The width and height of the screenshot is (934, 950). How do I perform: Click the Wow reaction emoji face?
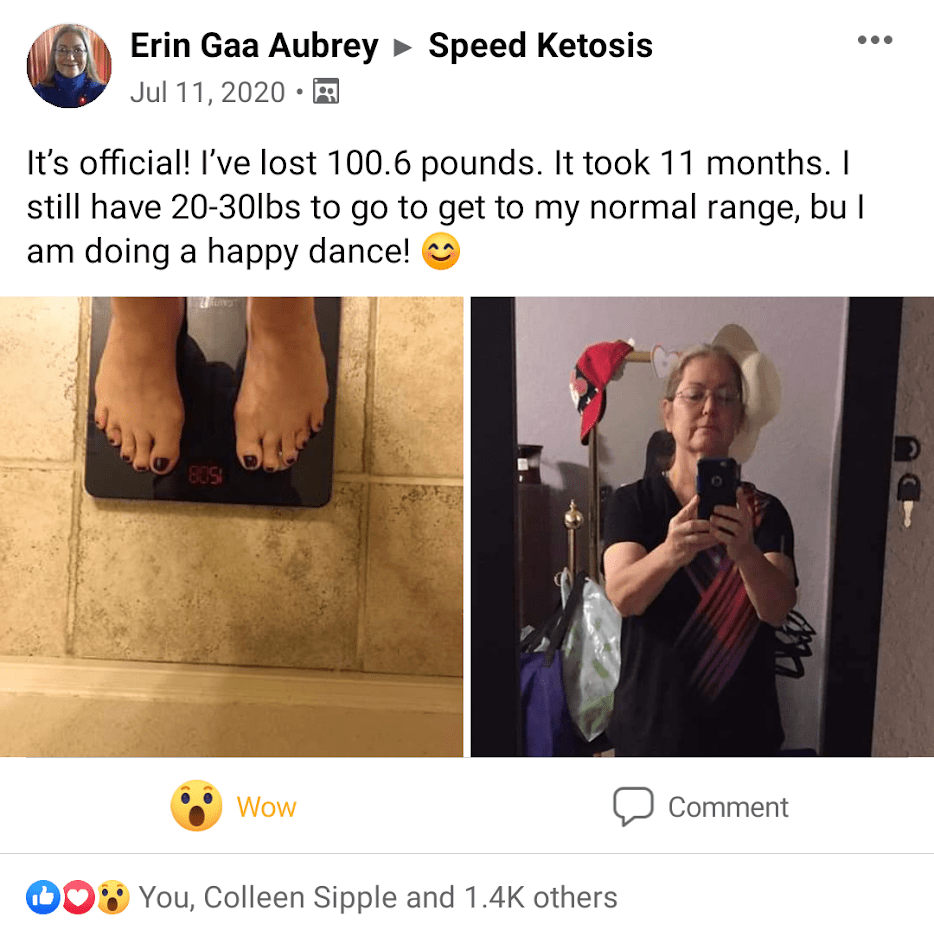[x=196, y=805]
